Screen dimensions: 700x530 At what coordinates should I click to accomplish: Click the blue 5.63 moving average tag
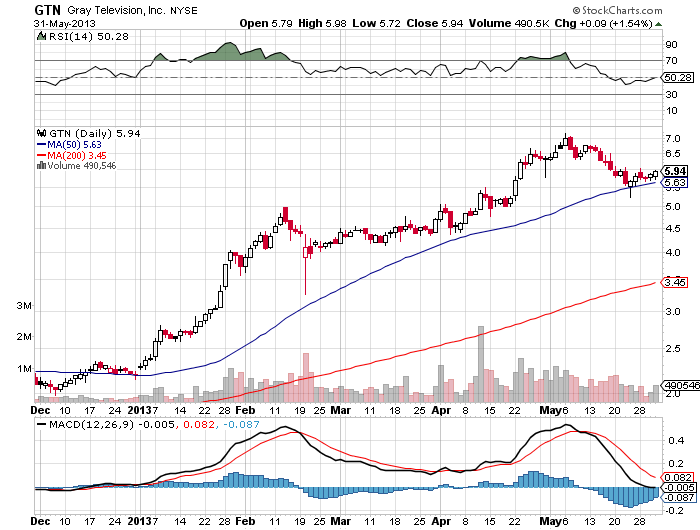pyautogui.click(x=675, y=183)
